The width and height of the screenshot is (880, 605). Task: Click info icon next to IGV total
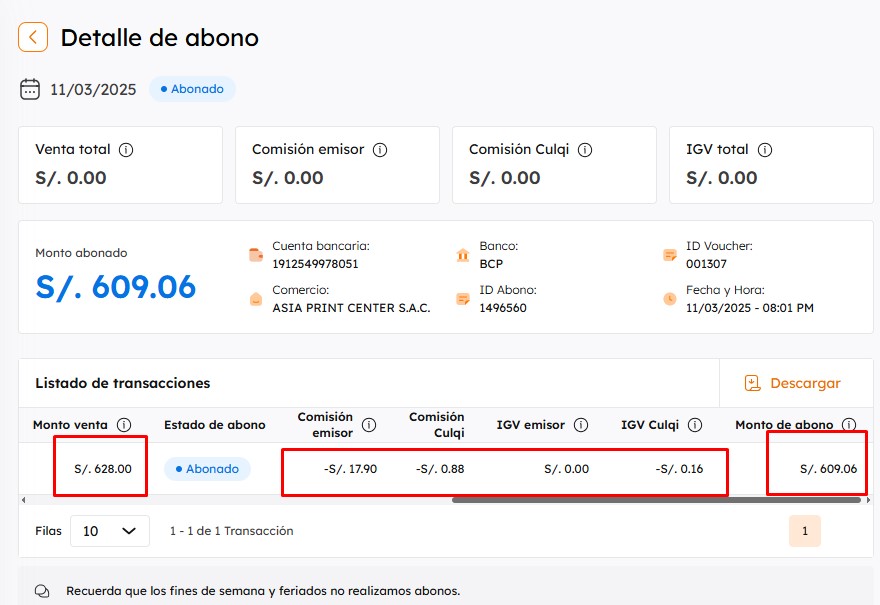click(x=765, y=150)
